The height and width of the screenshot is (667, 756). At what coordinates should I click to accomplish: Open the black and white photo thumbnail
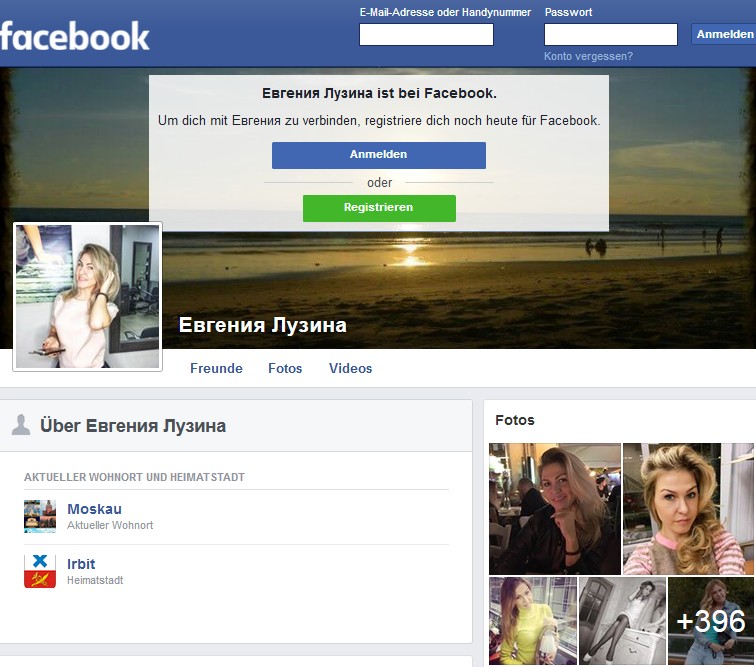click(622, 621)
